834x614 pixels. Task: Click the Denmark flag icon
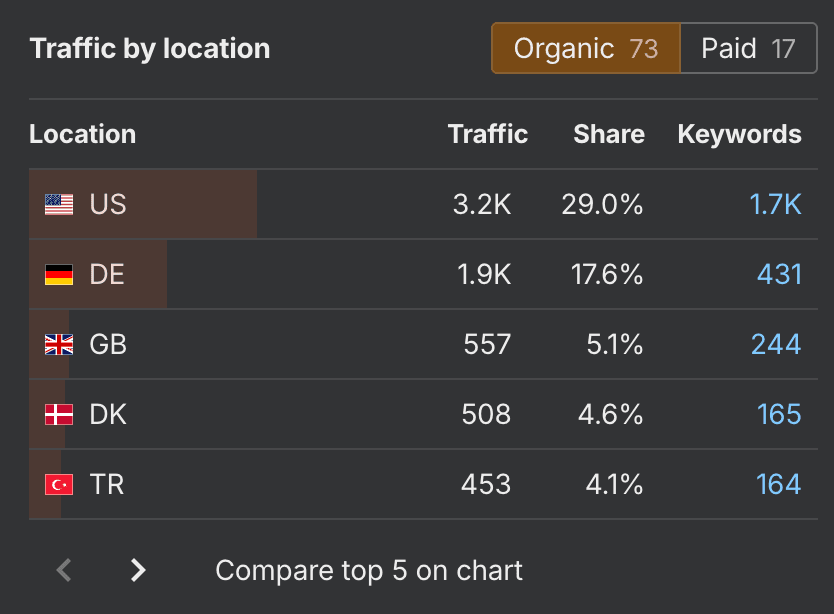[x=59, y=414]
